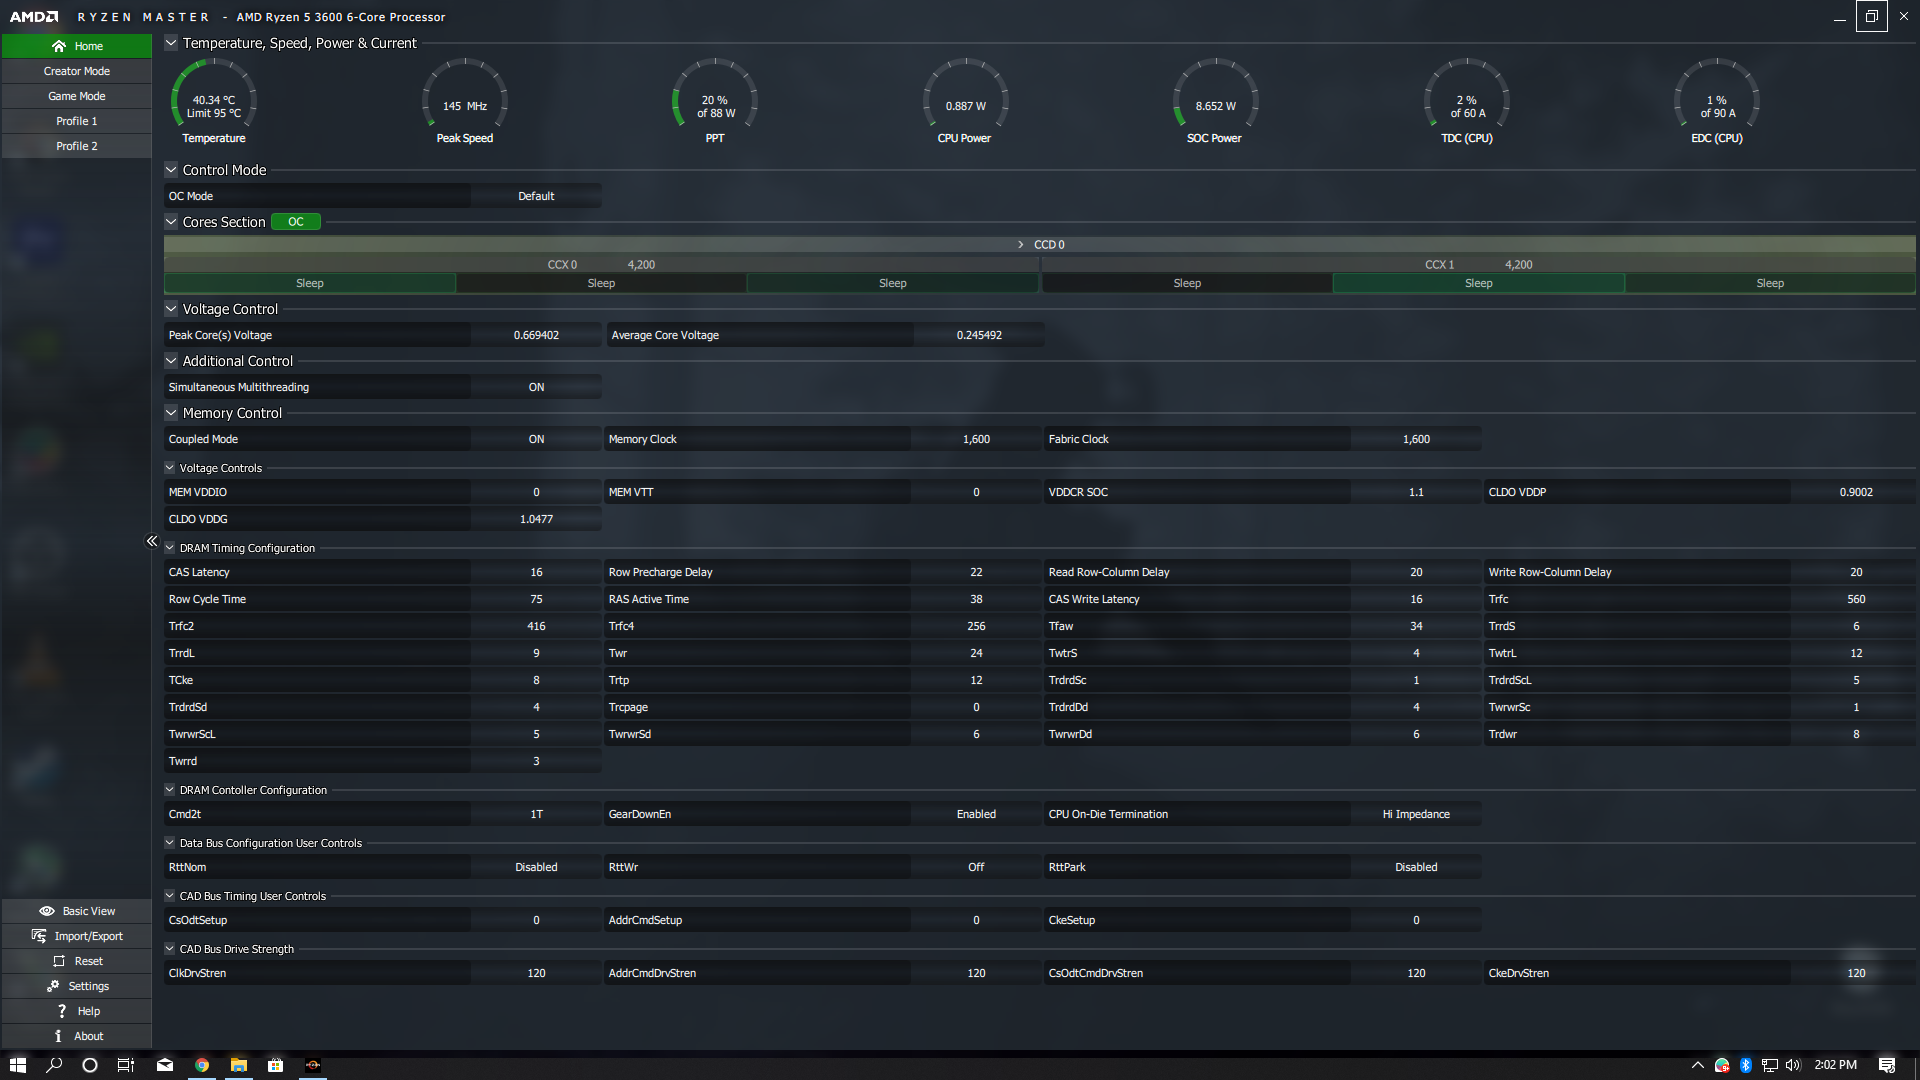
Task: Collapse the Control Mode section
Action: [171, 170]
